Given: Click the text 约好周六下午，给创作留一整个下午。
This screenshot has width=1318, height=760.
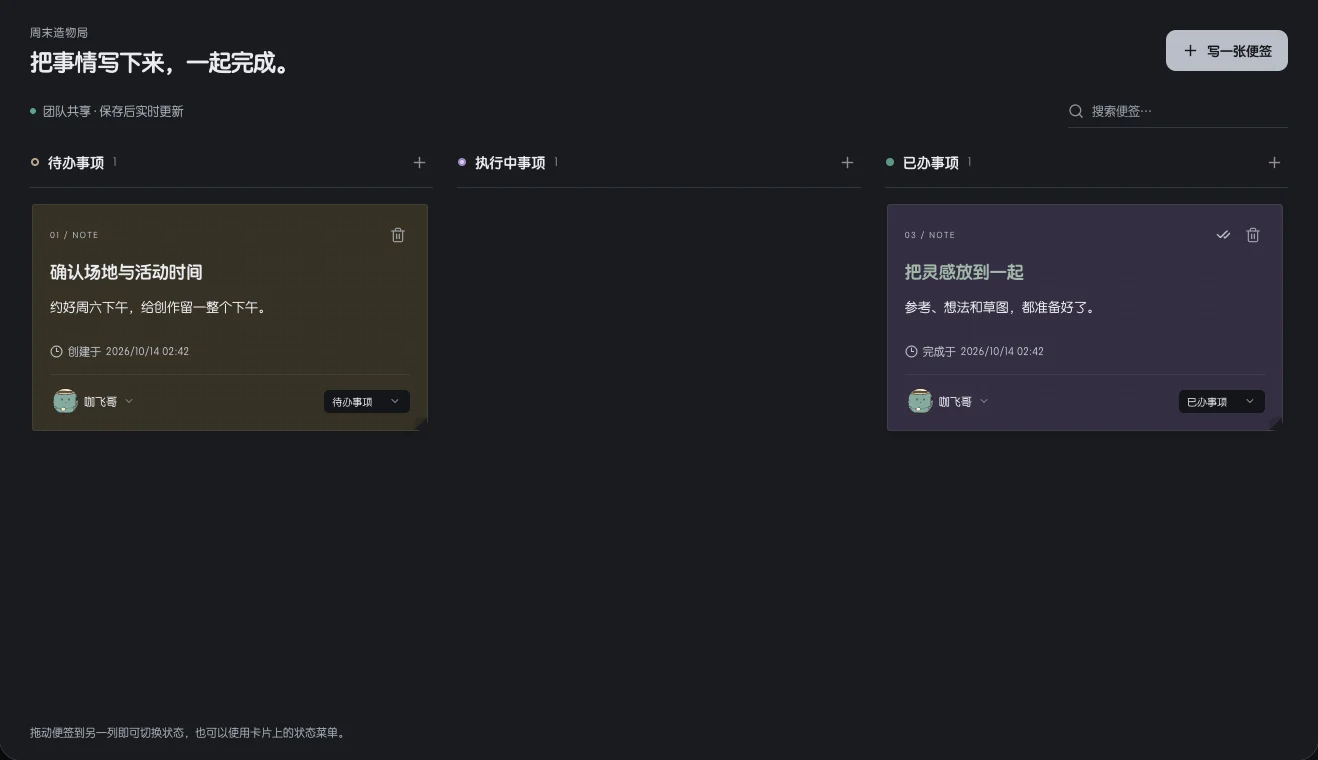Looking at the screenshot, I should (x=160, y=308).
